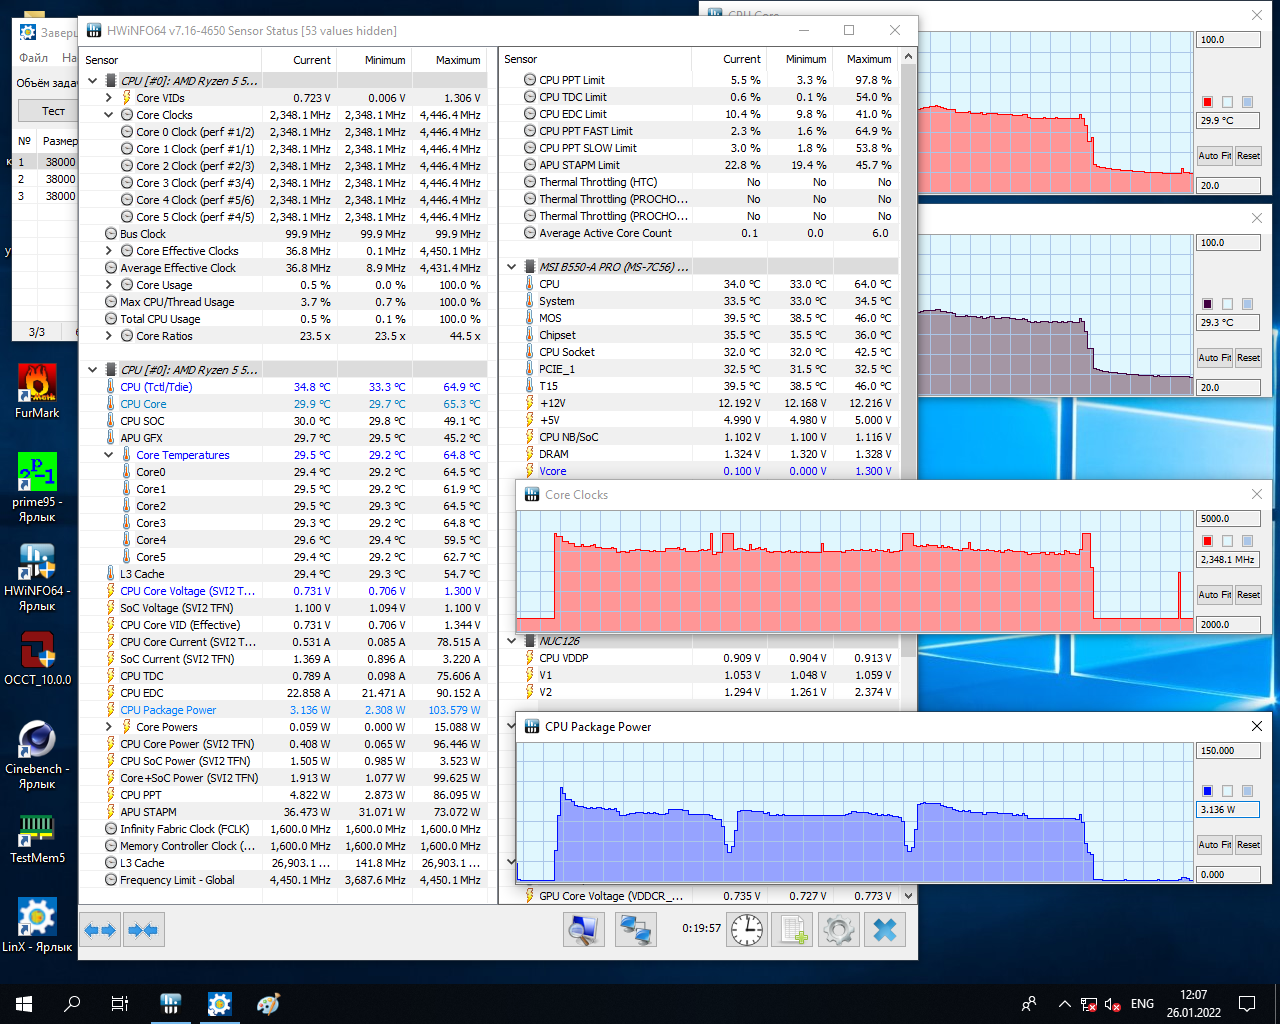Click the expand-columns arrows button in HWiNFO
This screenshot has width=1280, height=1024.
[x=101, y=930]
